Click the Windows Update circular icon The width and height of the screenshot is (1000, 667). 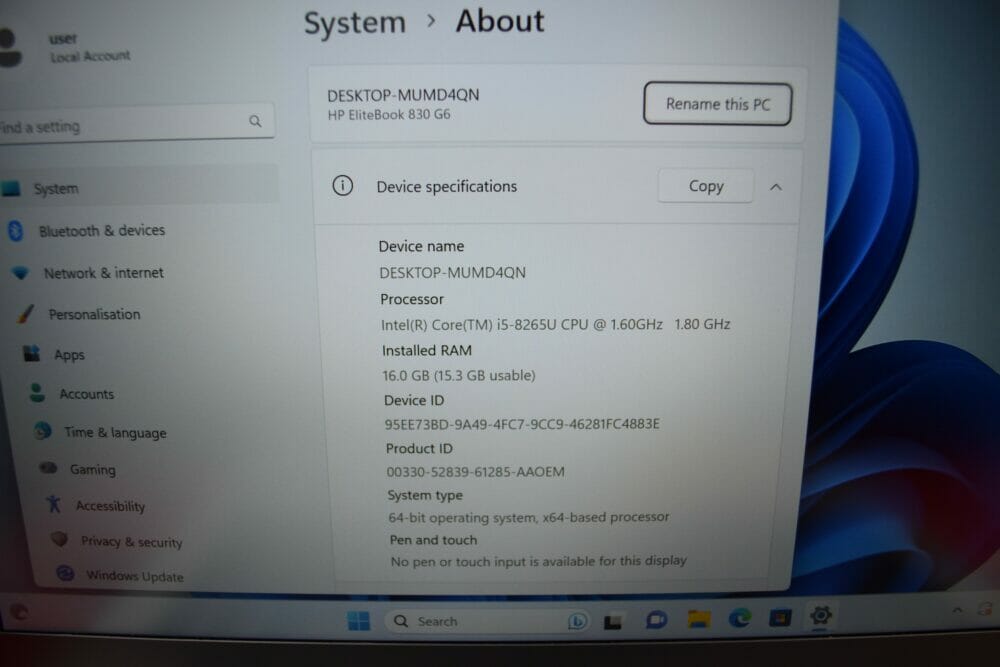(65, 573)
